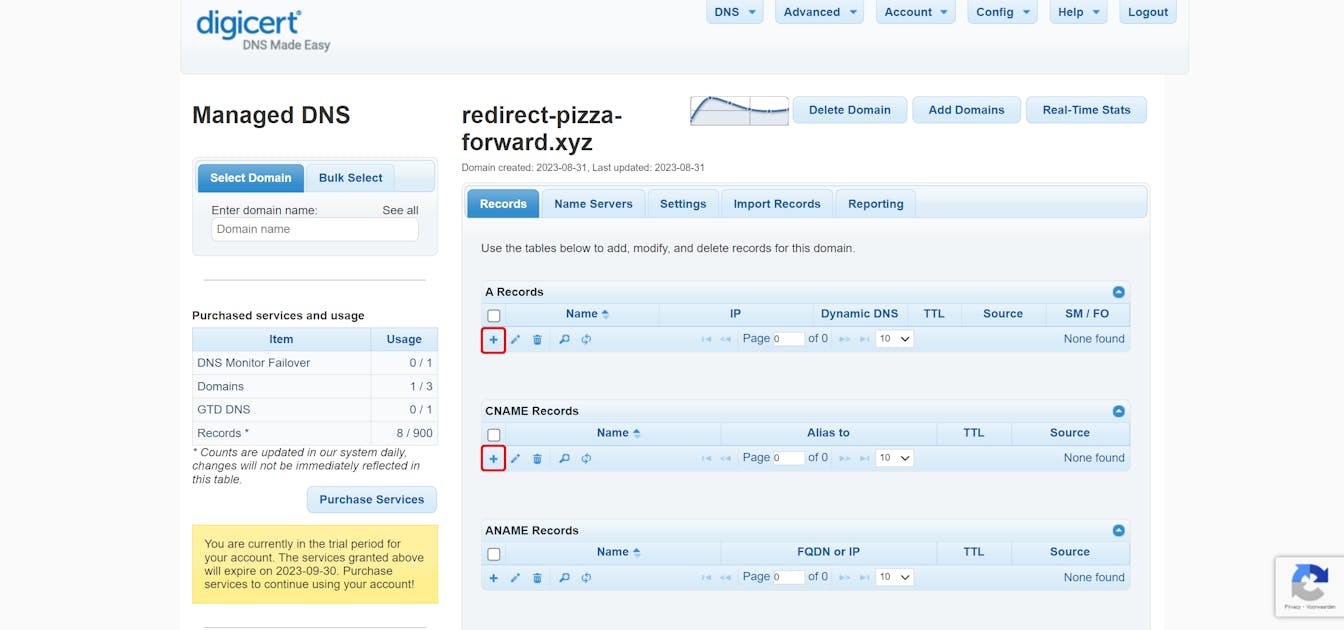
Task: Click the trash icon in CNAME Records
Action: coord(537,459)
